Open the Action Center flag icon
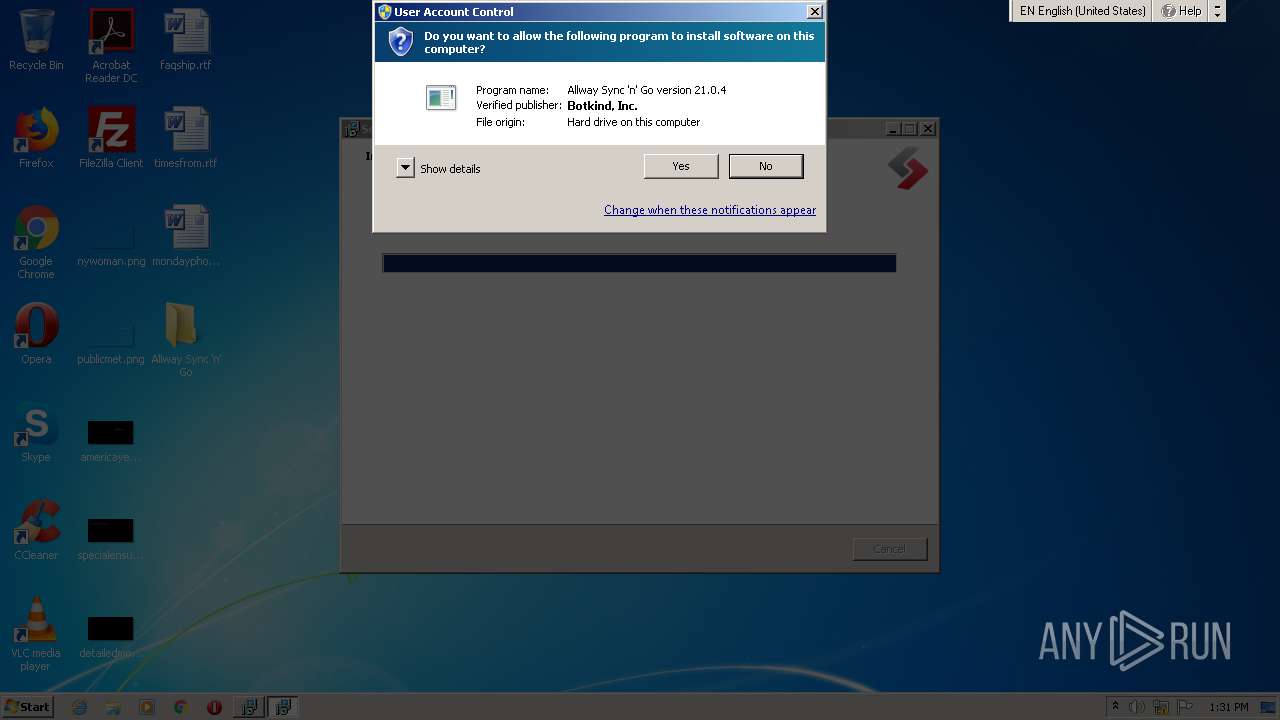The width and height of the screenshot is (1280, 720). (1185, 707)
